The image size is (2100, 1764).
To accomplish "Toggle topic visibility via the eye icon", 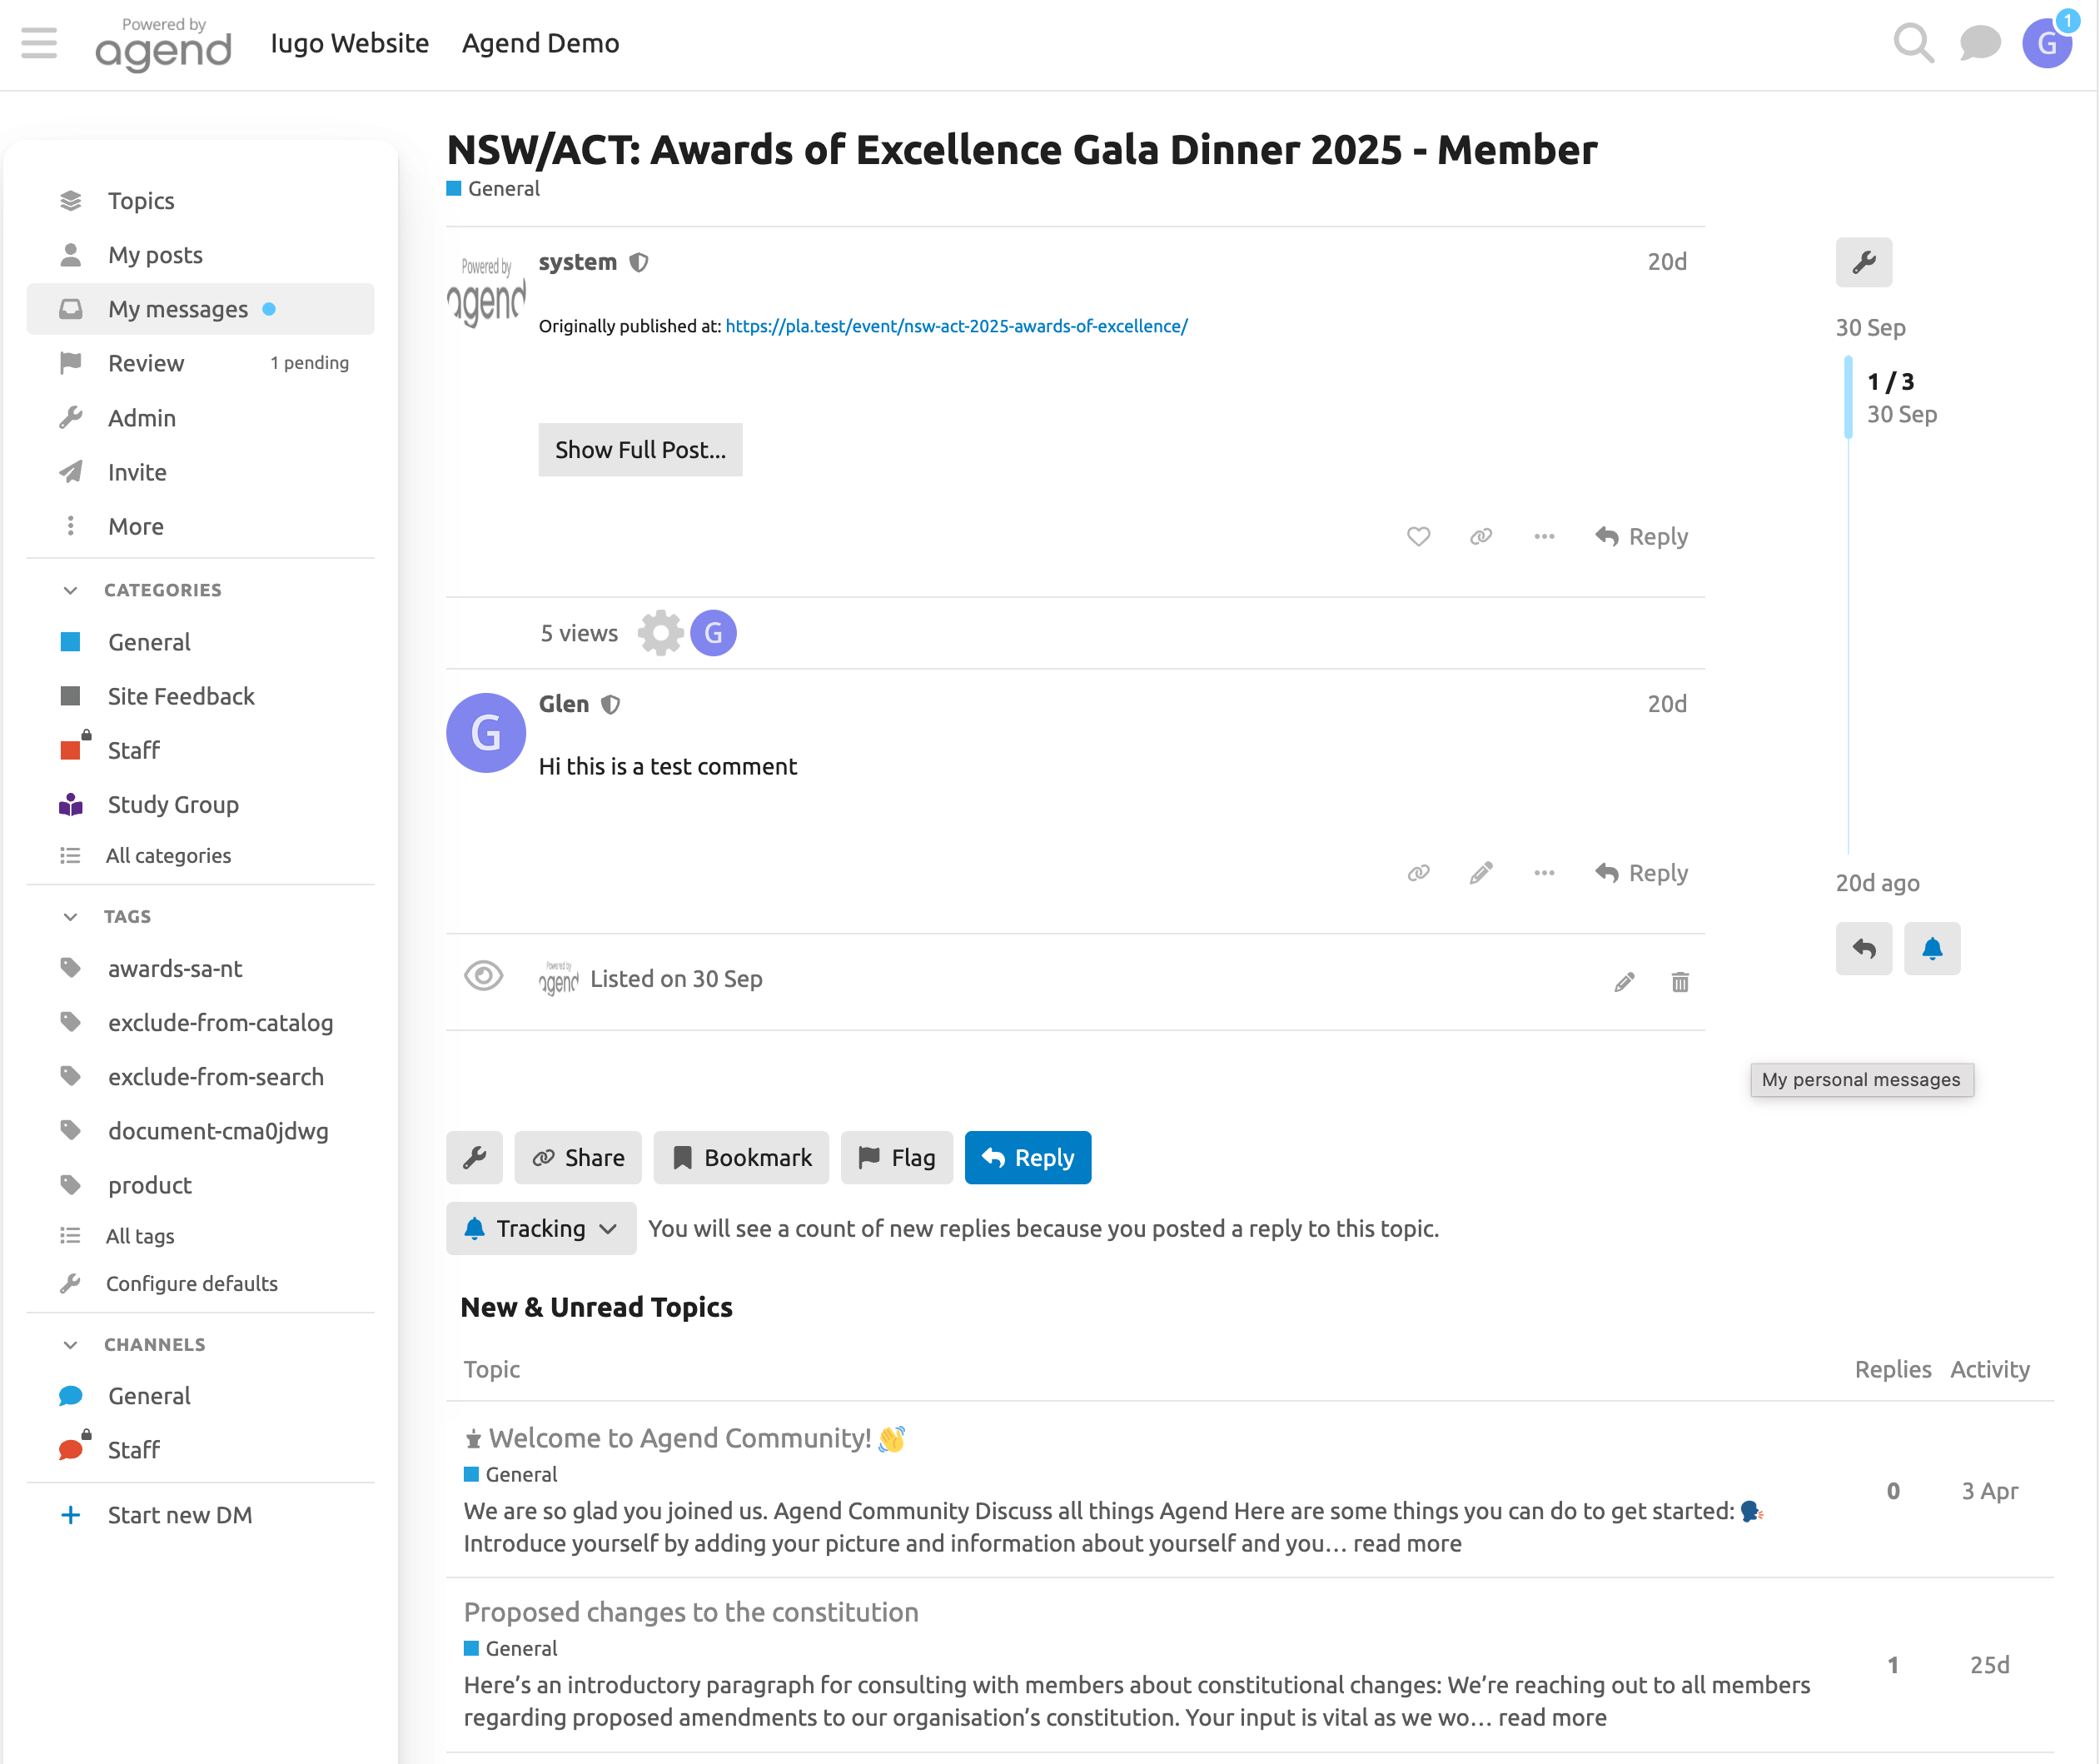I will coord(484,976).
